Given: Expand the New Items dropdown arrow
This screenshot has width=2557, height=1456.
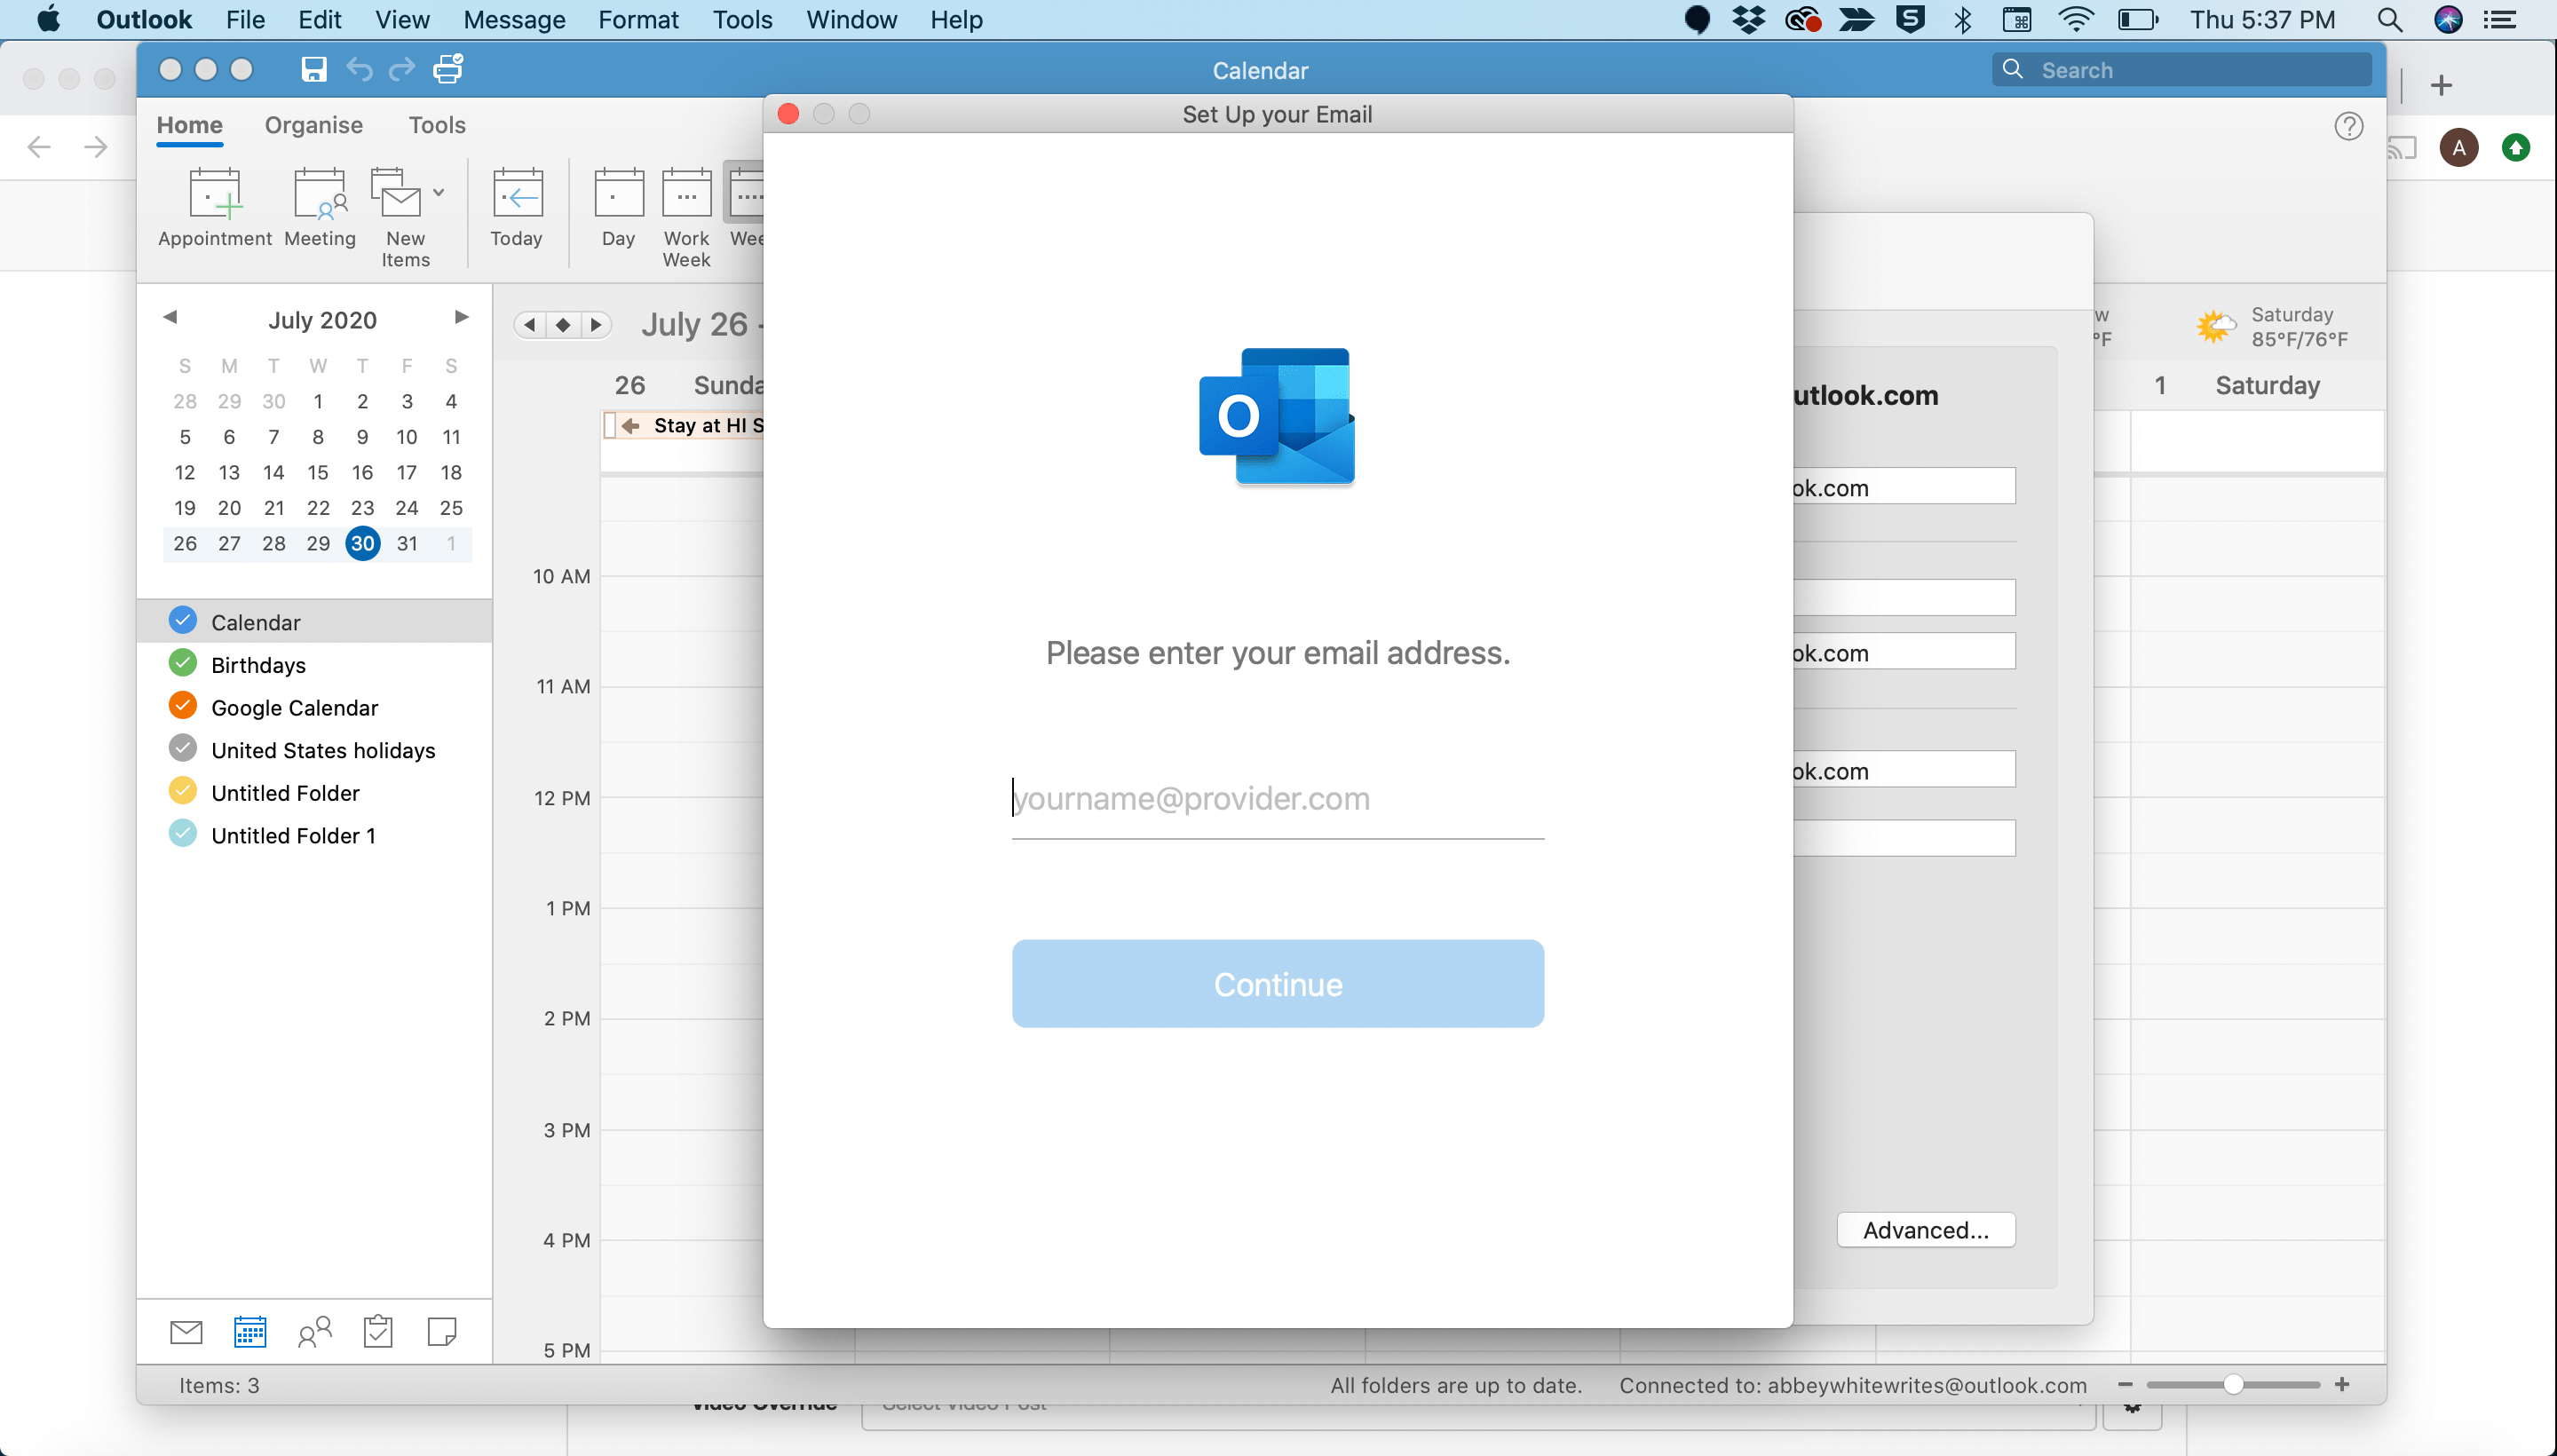Looking at the screenshot, I should [x=438, y=192].
